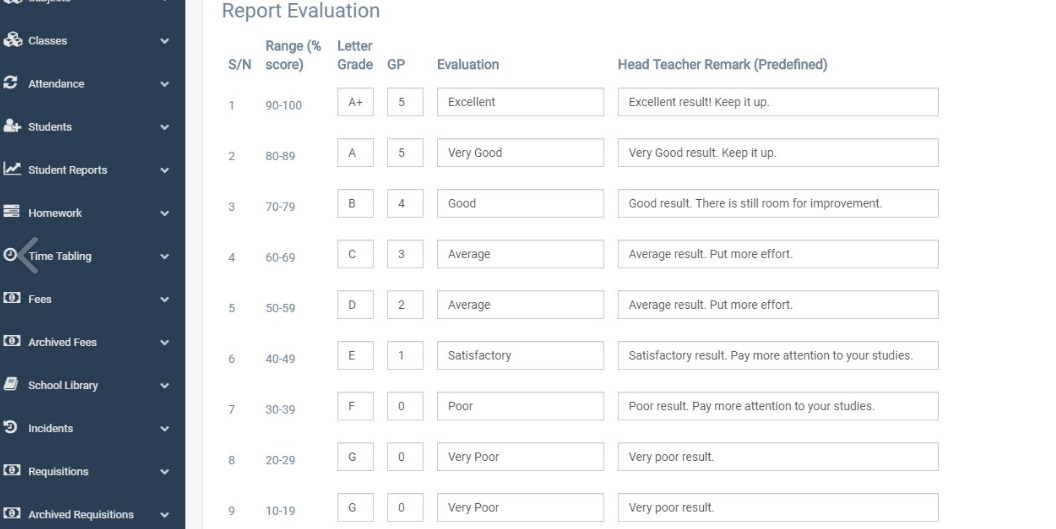The width and height of the screenshot is (1056, 529).
Task: Open the Time Tabling menu
Action: pyautogui.click(x=60, y=256)
